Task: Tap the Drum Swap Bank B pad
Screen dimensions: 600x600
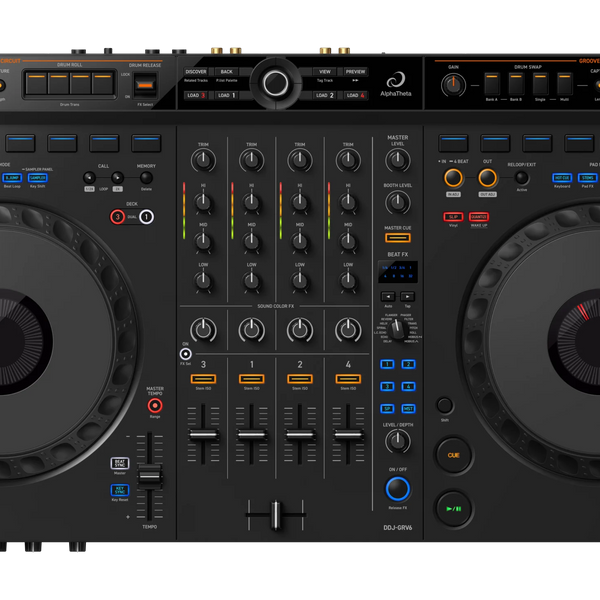Action: click(x=516, y=84)
